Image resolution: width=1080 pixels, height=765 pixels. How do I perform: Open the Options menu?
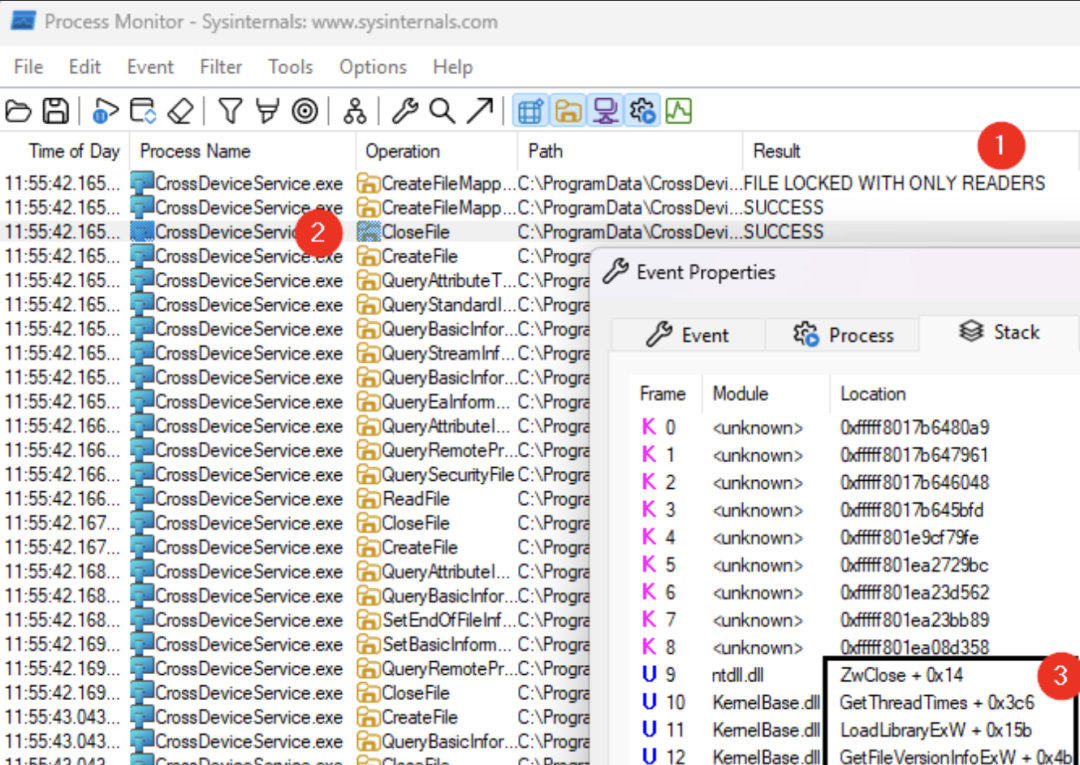[x=373, y=67]
